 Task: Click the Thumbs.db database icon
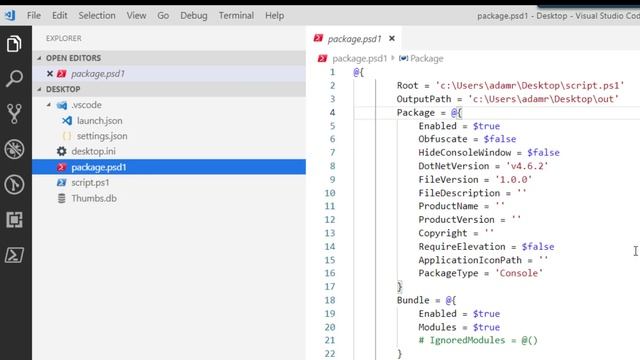pos(62,198)
